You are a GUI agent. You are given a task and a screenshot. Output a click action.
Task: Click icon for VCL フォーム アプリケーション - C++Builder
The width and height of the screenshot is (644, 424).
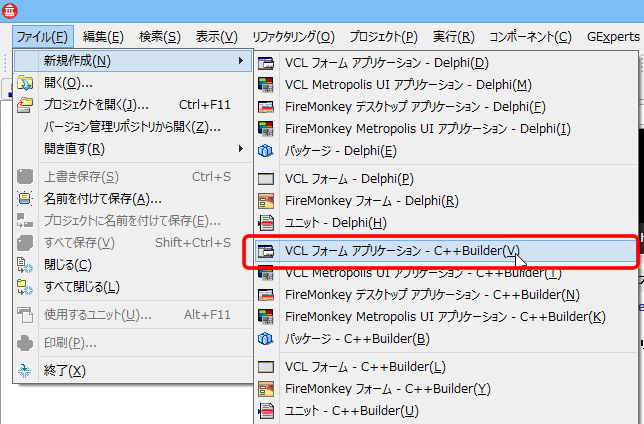click(266, 251)
